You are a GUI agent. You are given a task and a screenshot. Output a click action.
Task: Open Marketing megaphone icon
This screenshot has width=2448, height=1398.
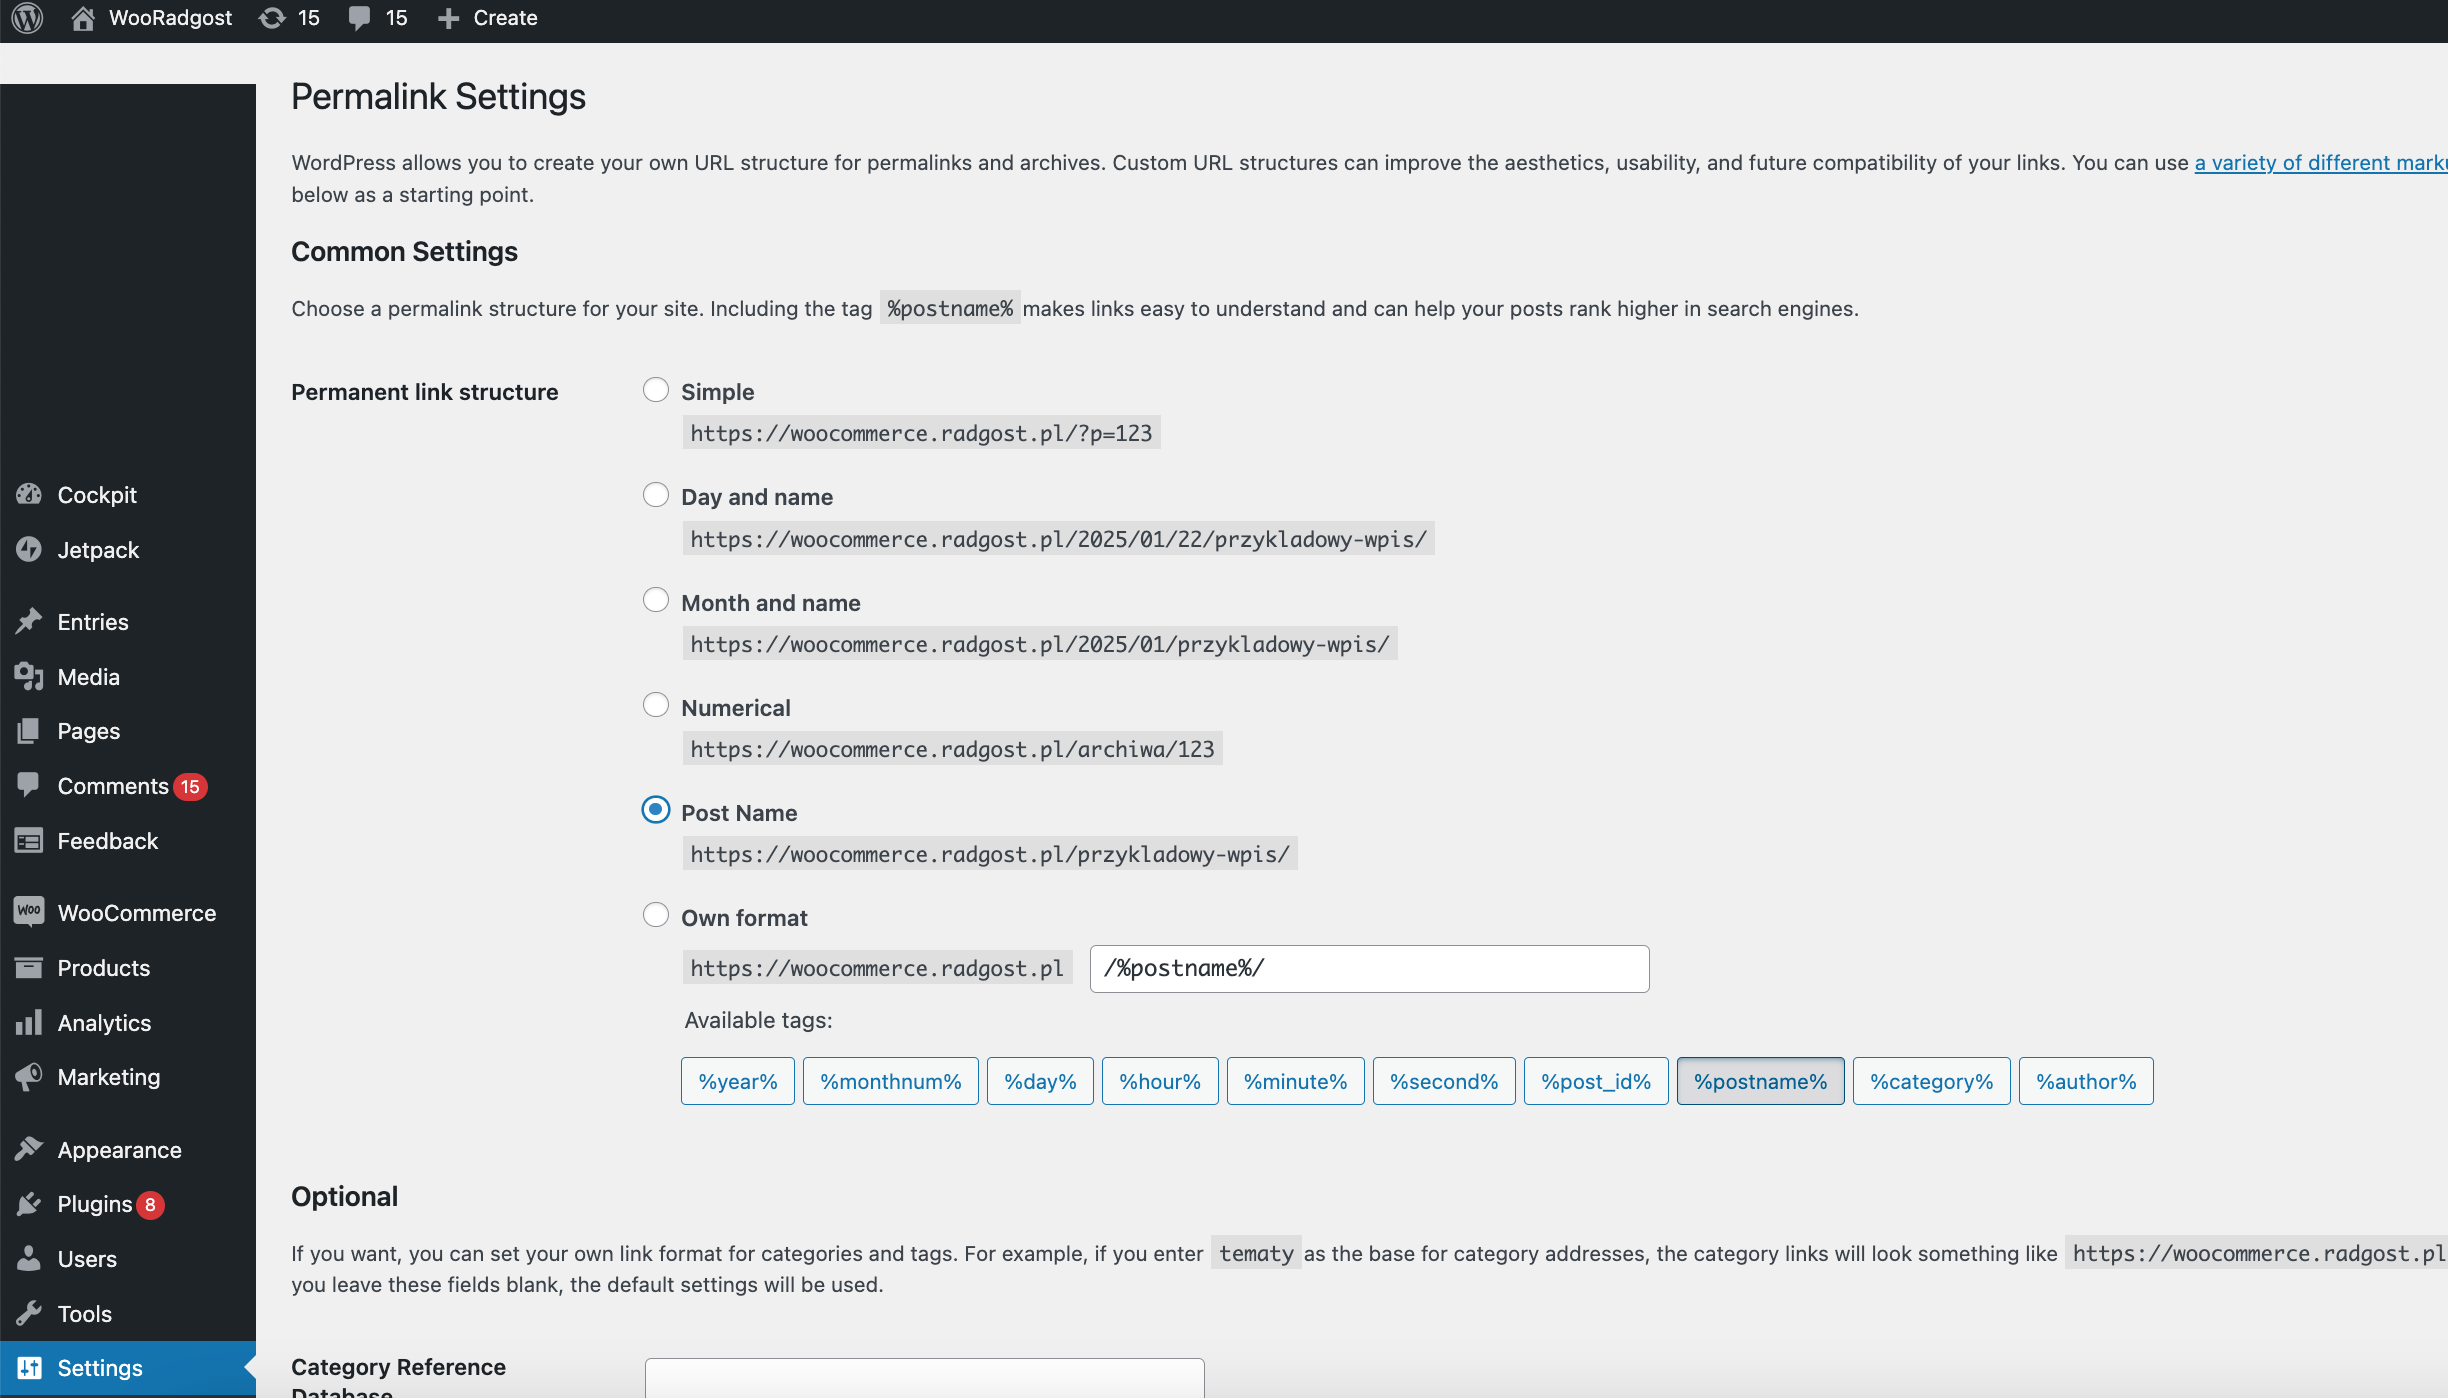(x=29, y=1076)
